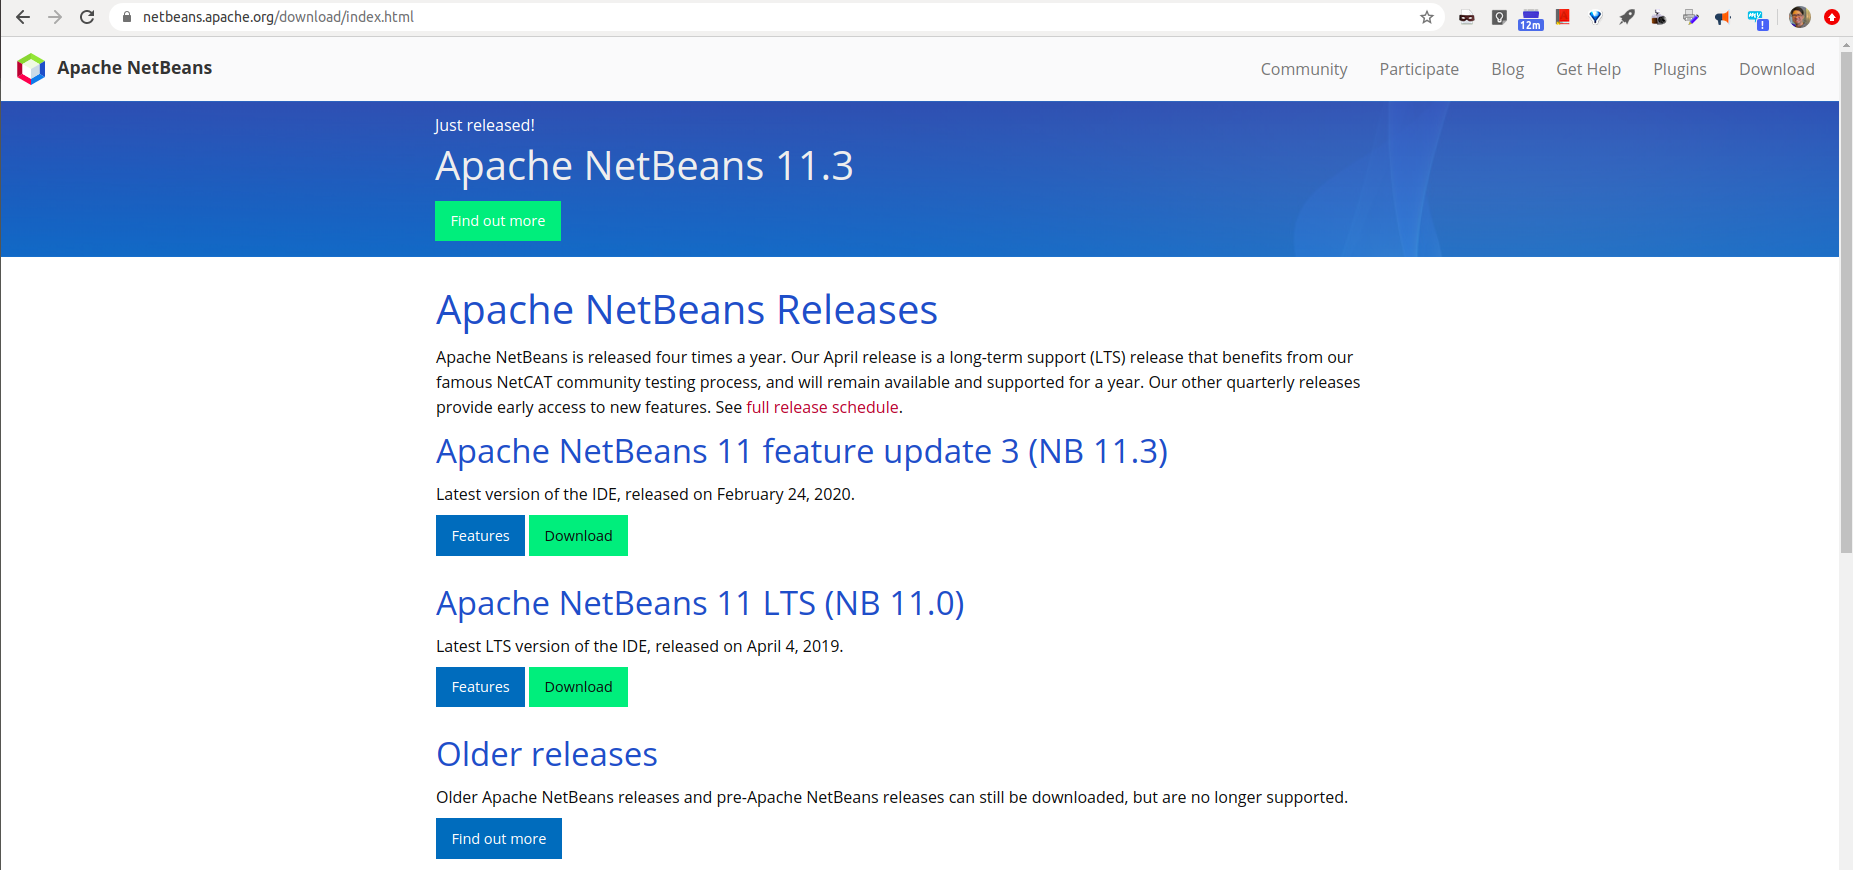Screen dimensions: 1853x870
Task: Open the lightbulb extension icon
Action: [x=1499, y=17]
